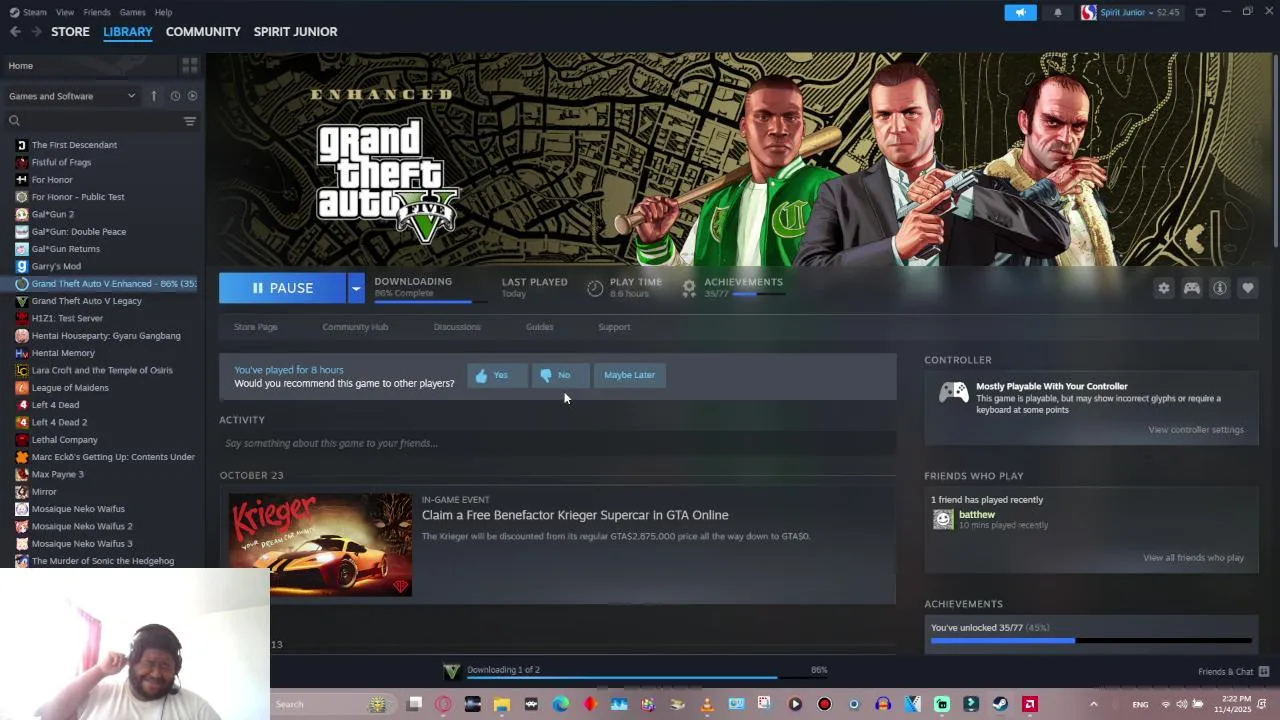The image size is (1280, 720).
Task: Open advanced filter options in library search bar
Action: tap(190, 121)
